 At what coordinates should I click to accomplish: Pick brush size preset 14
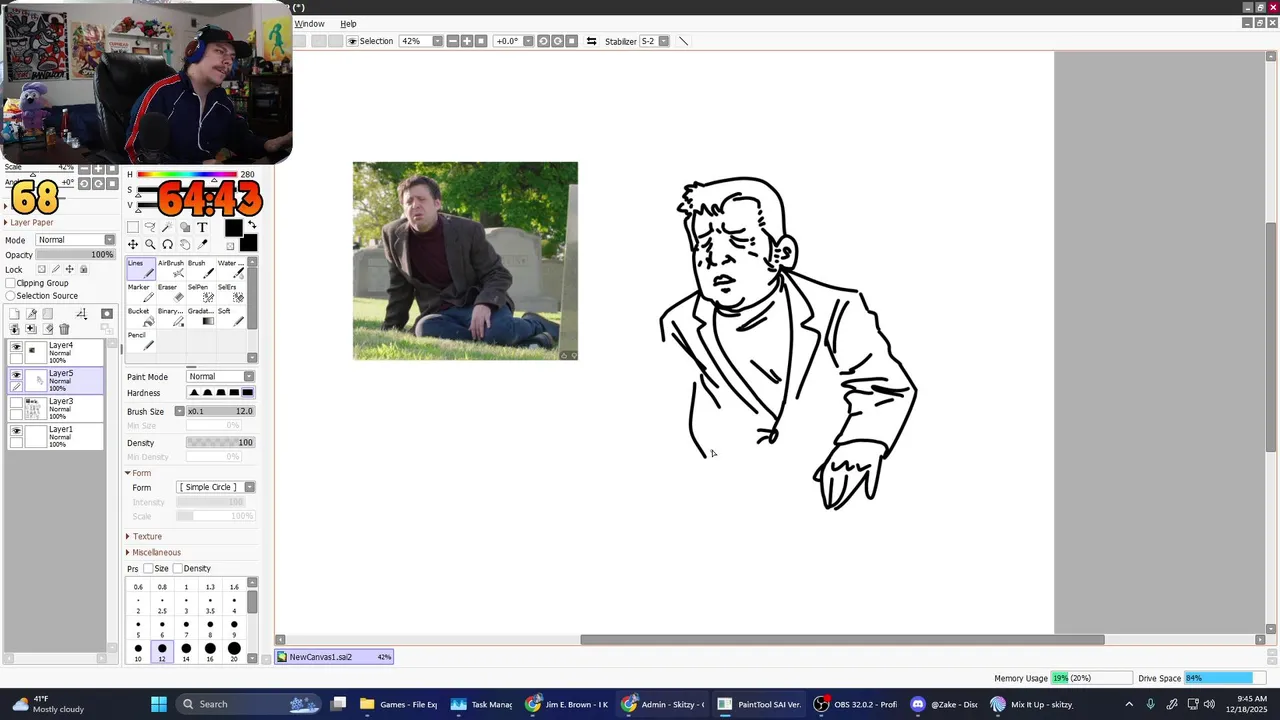186,652
